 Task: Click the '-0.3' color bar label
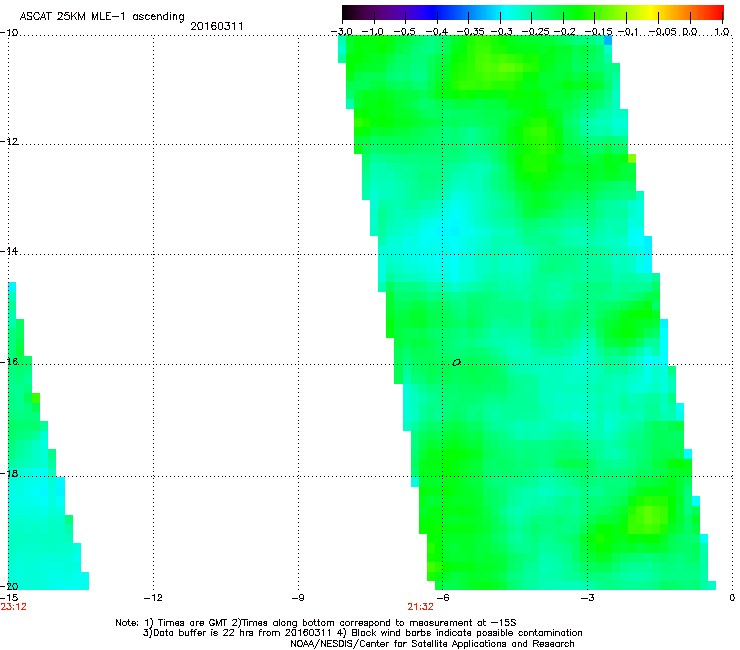501,32
